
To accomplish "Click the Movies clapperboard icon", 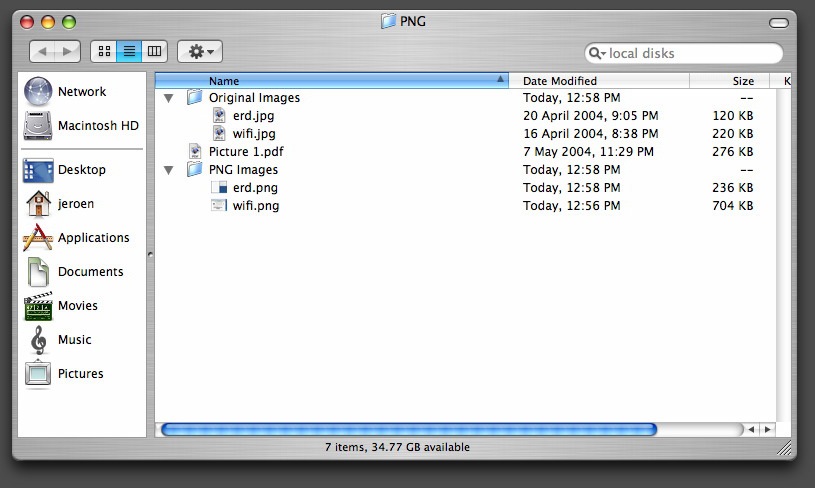I will [38, 306].
